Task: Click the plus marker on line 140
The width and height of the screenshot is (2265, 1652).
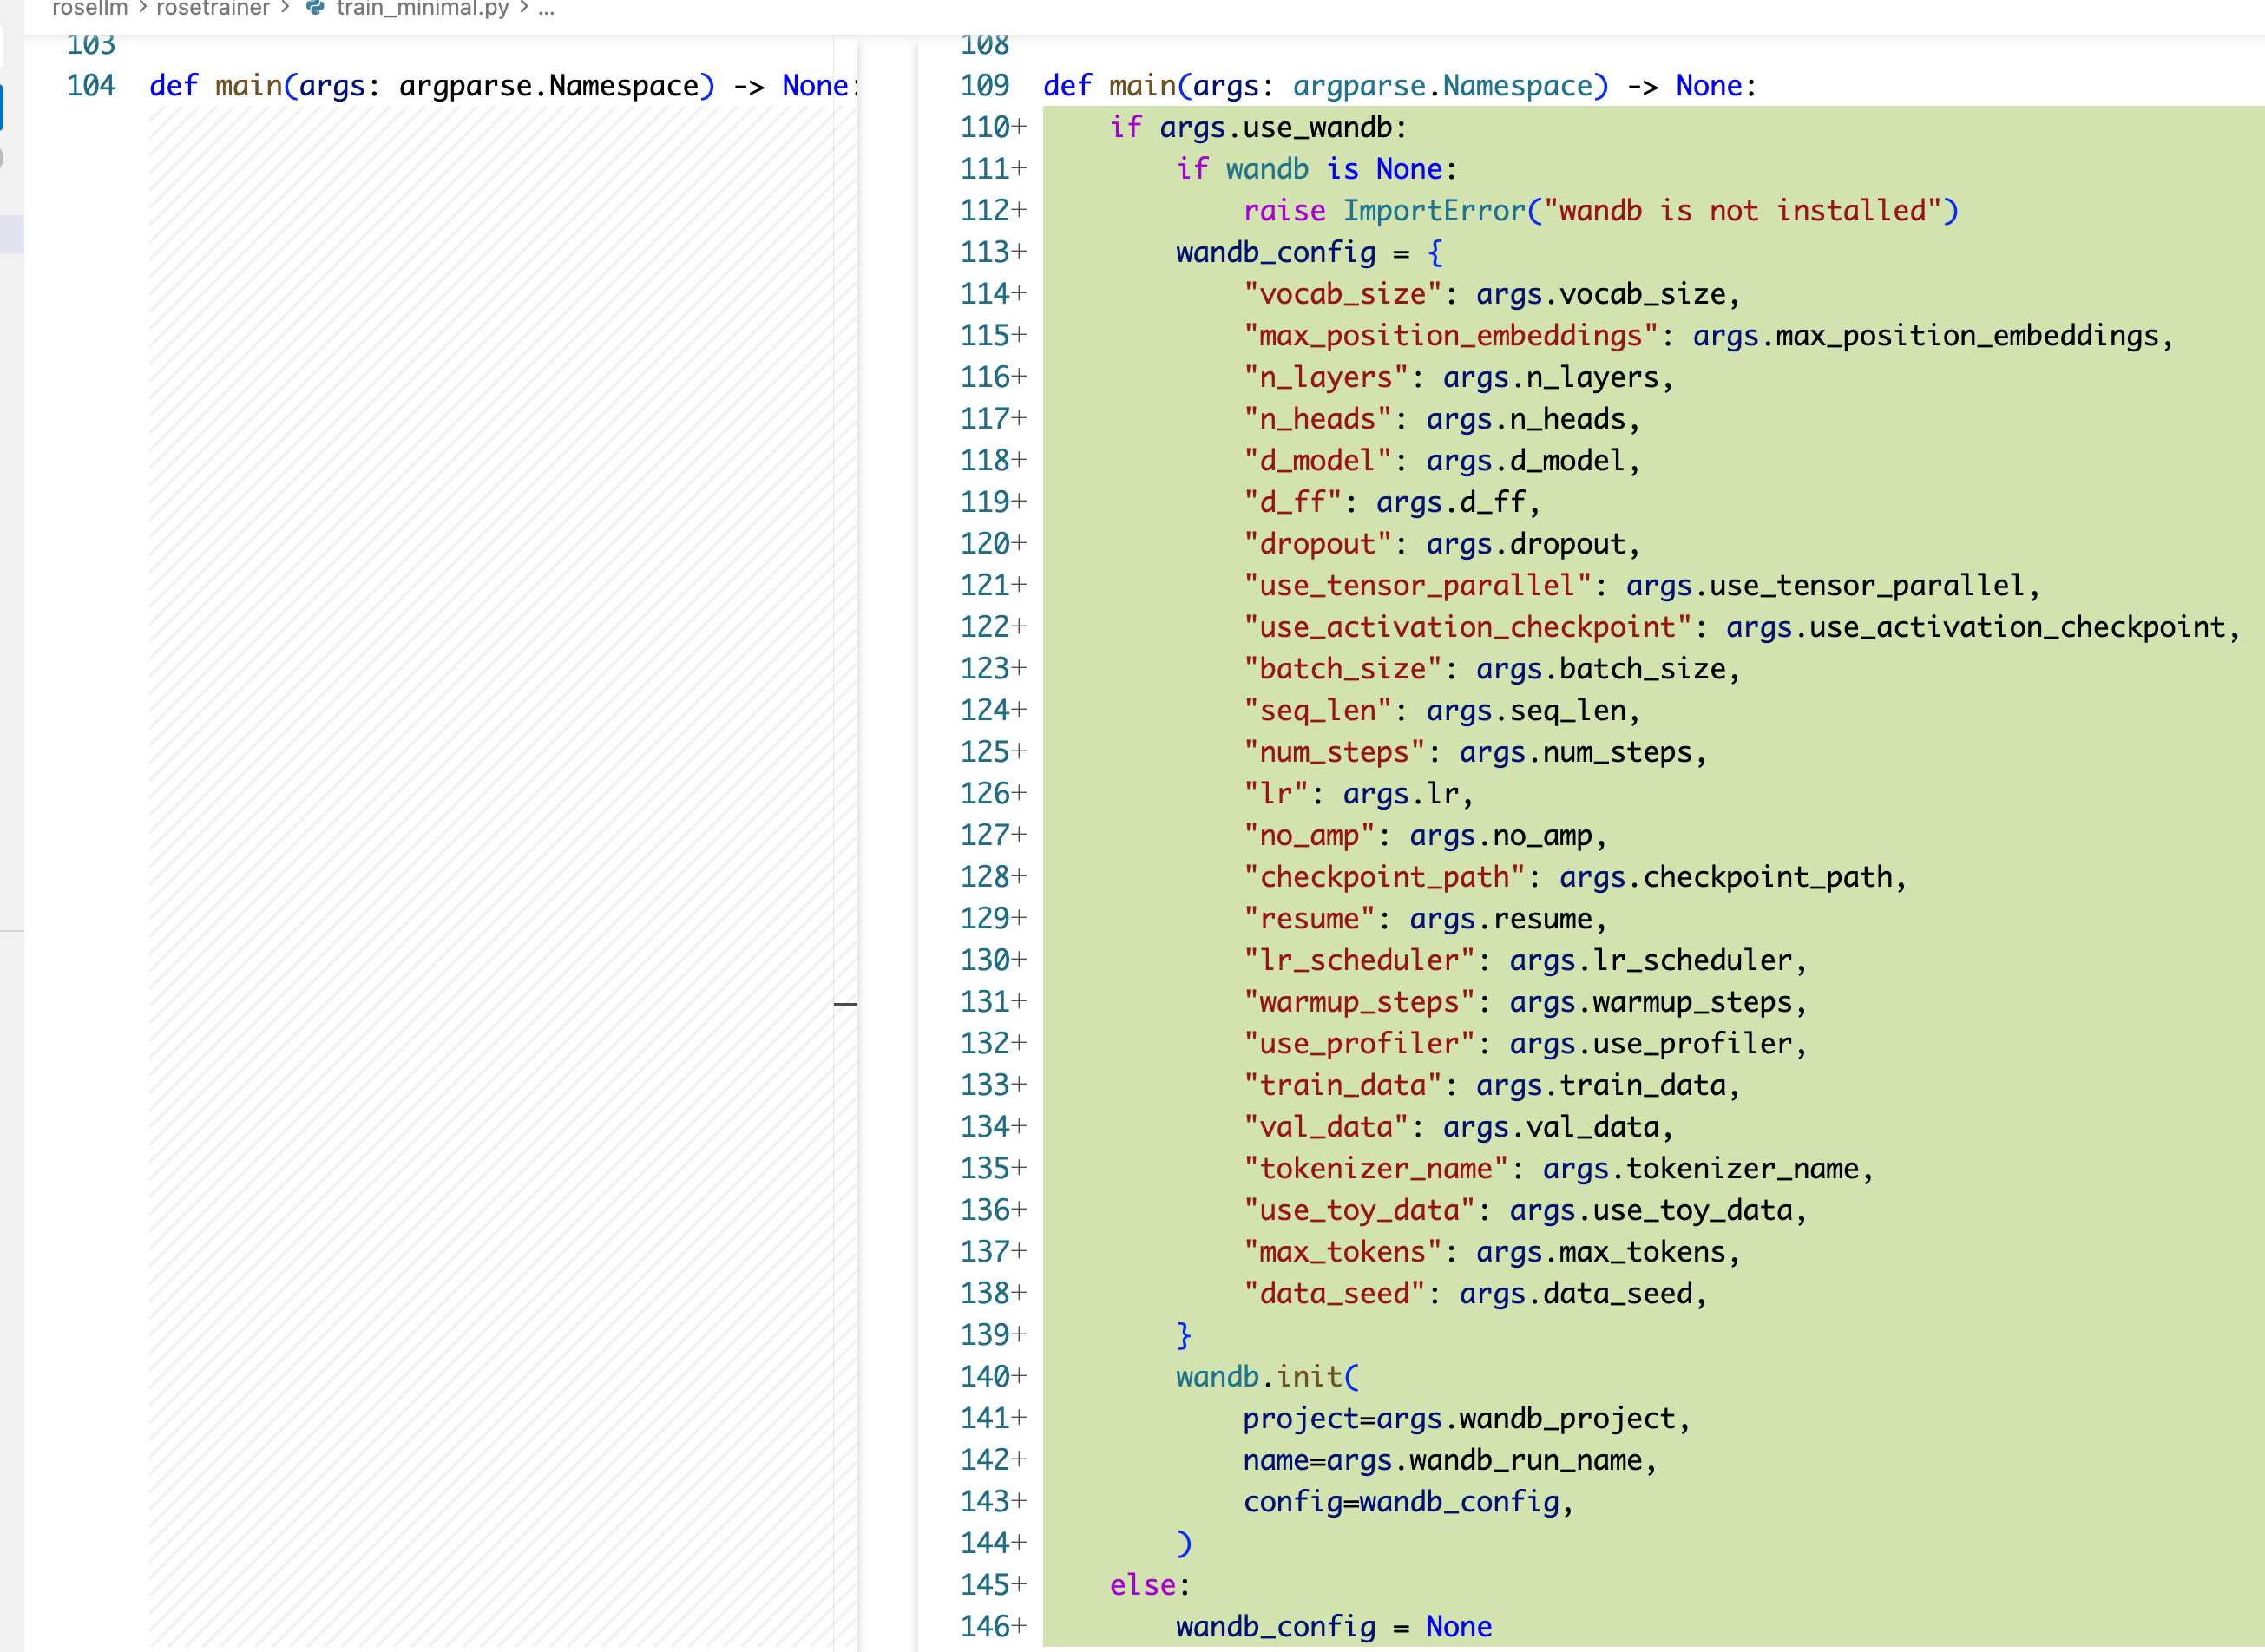Action: click(1019, 1376)
